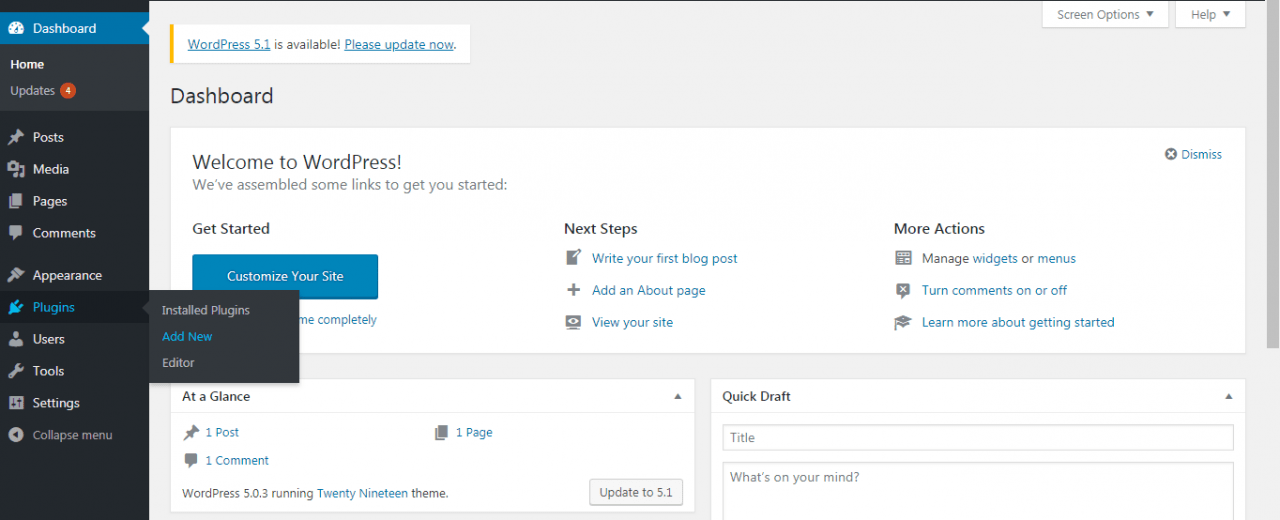Click the Comments bubble icon in sidebar
Image resolution: width=1280 pixels, height=520 pixels.
pos(16,233)
